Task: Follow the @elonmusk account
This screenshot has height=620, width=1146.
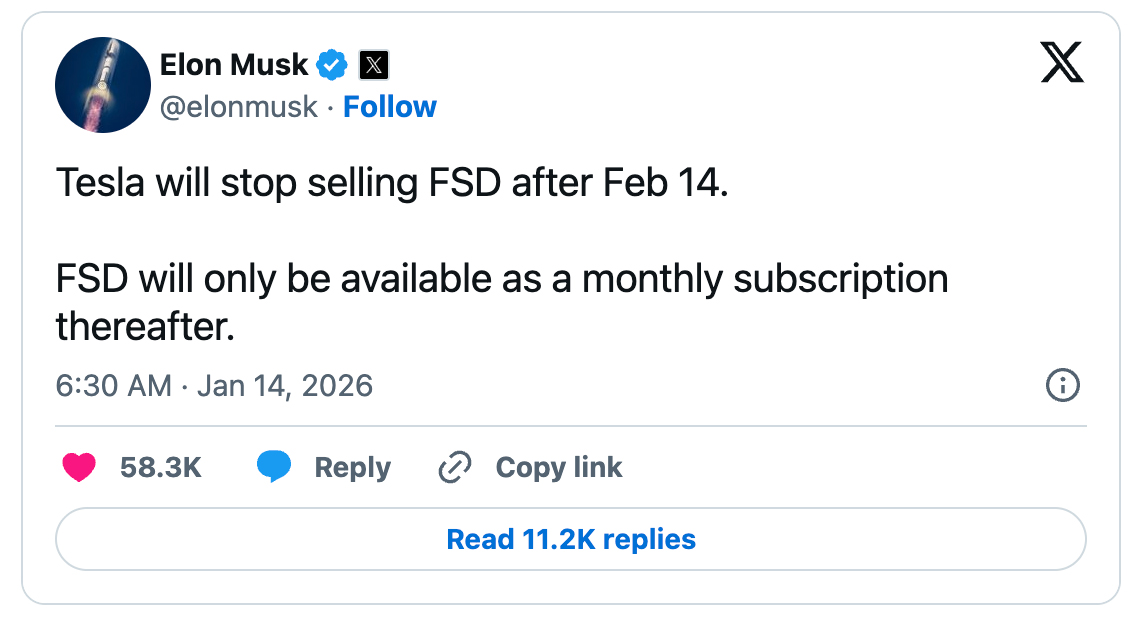Action: tap(390, 107)
